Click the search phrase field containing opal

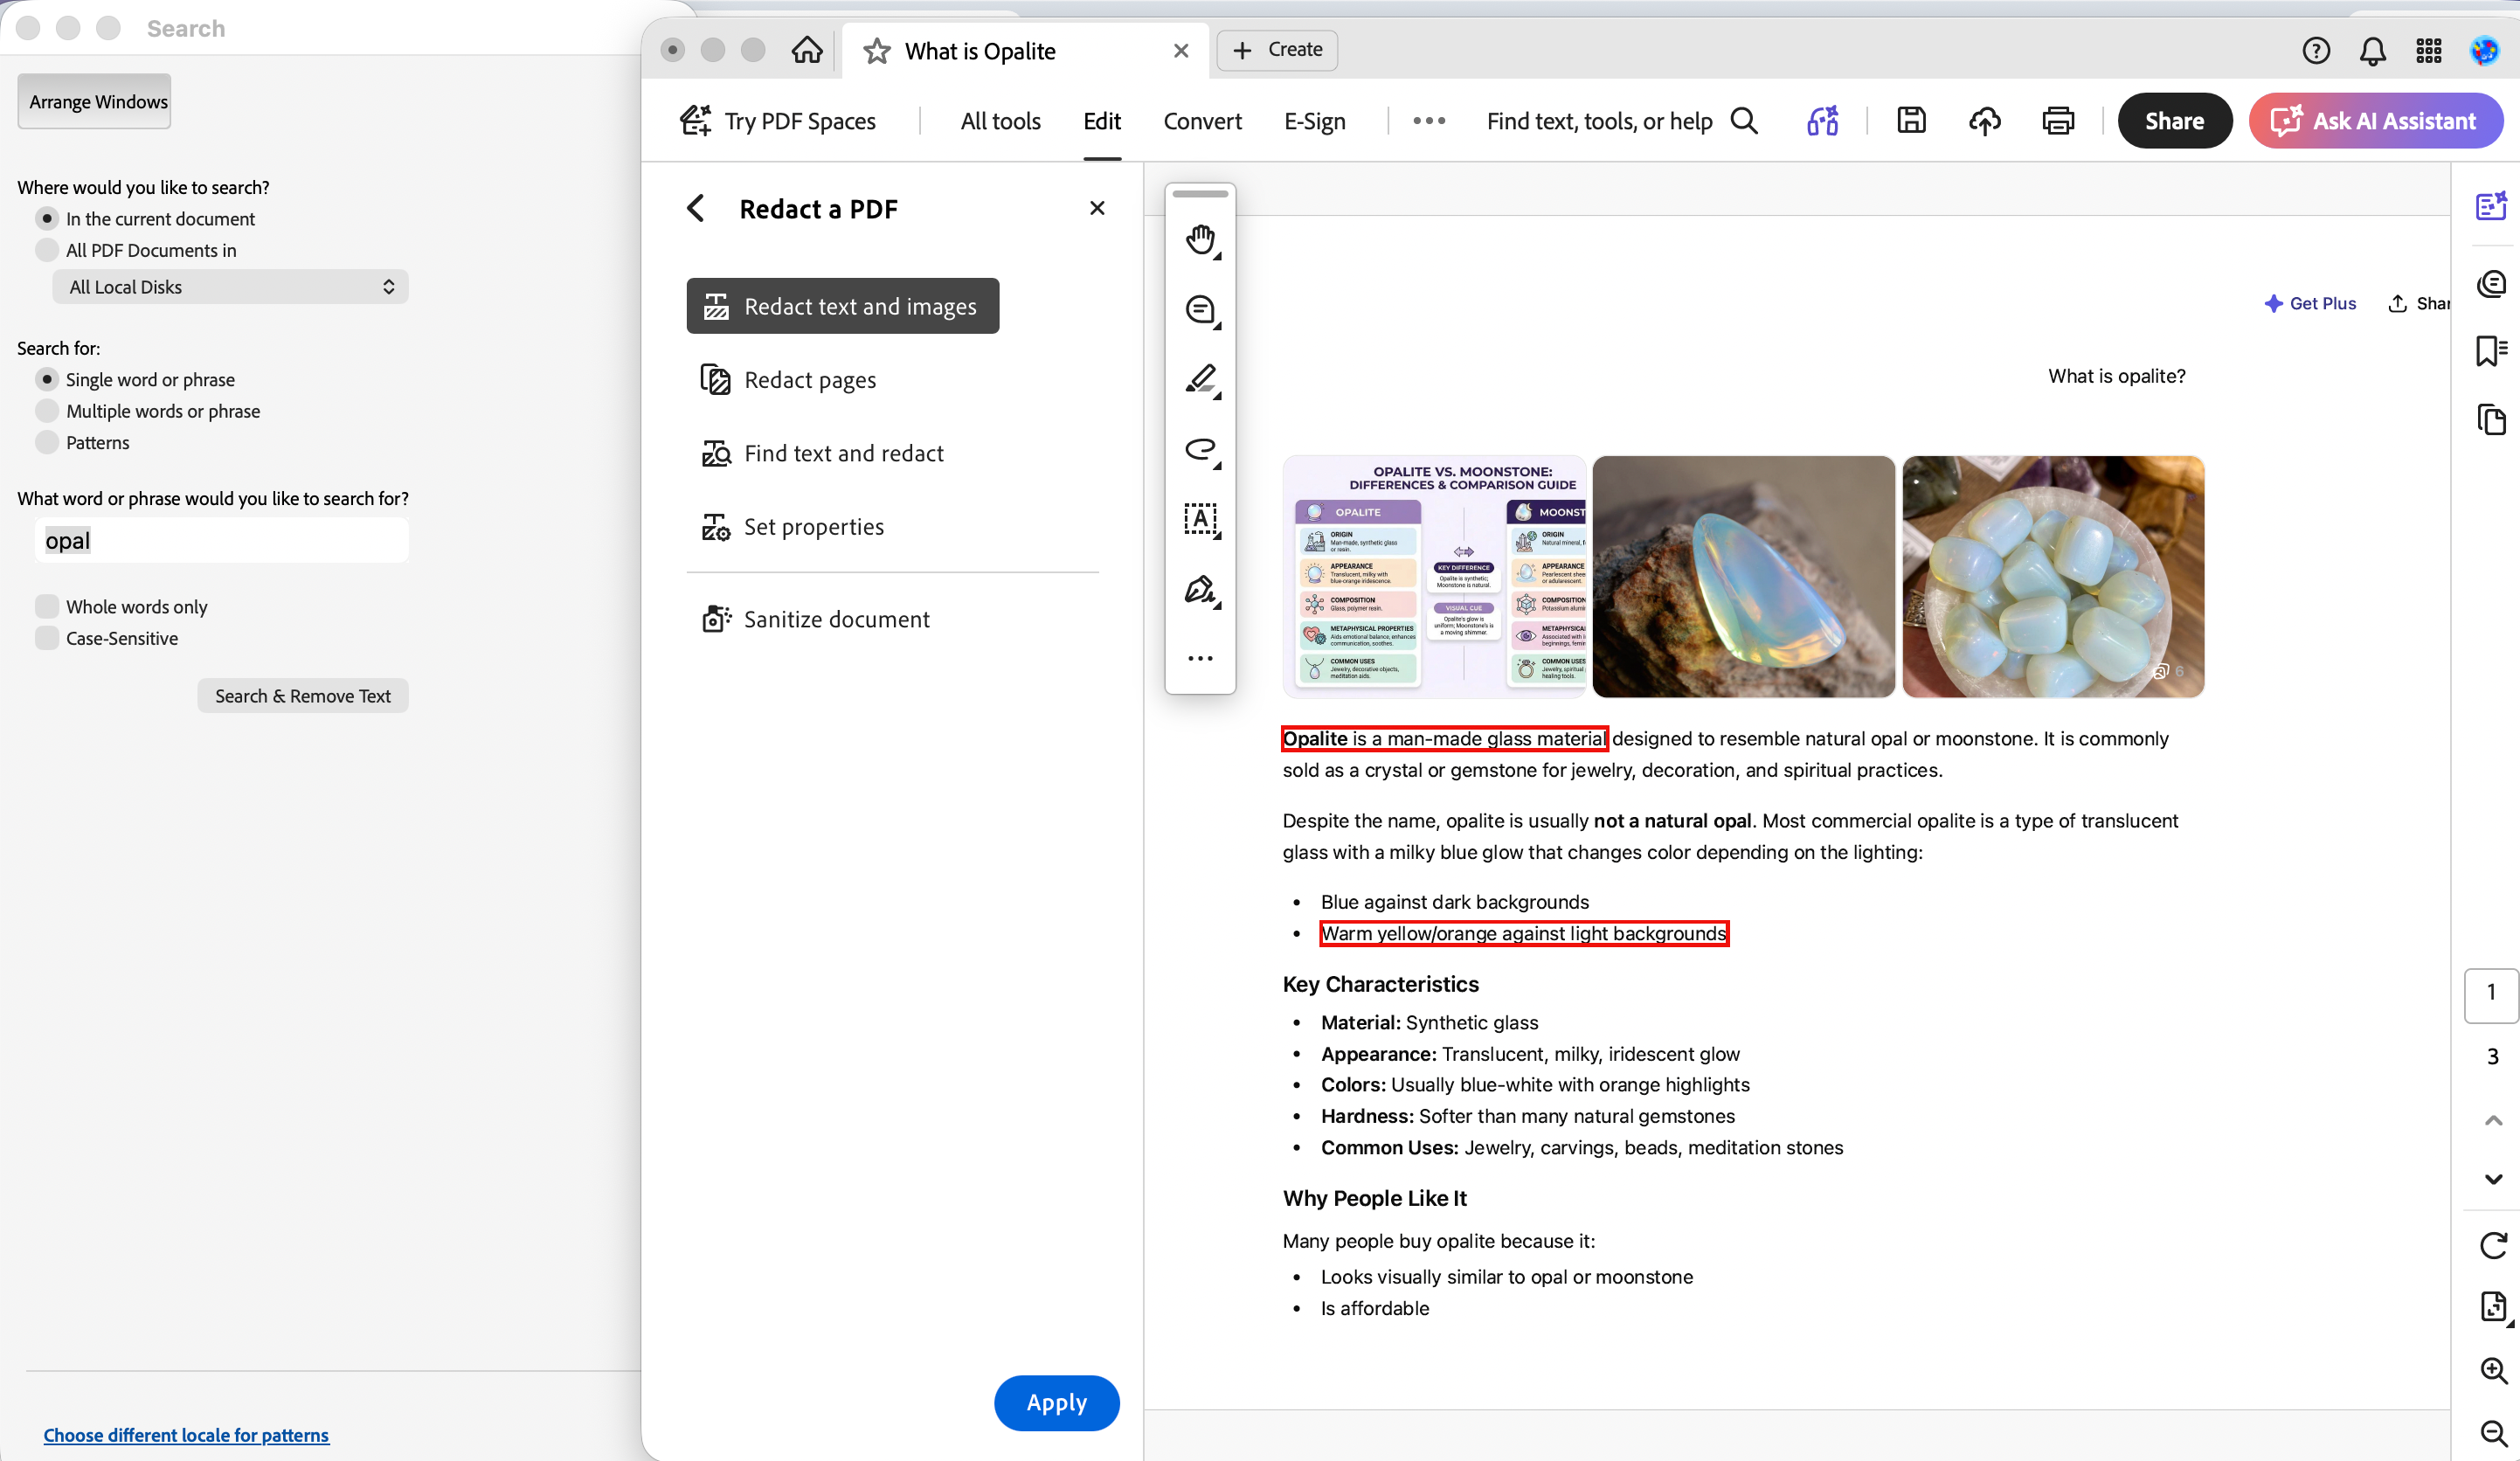(x=222, y=540)
